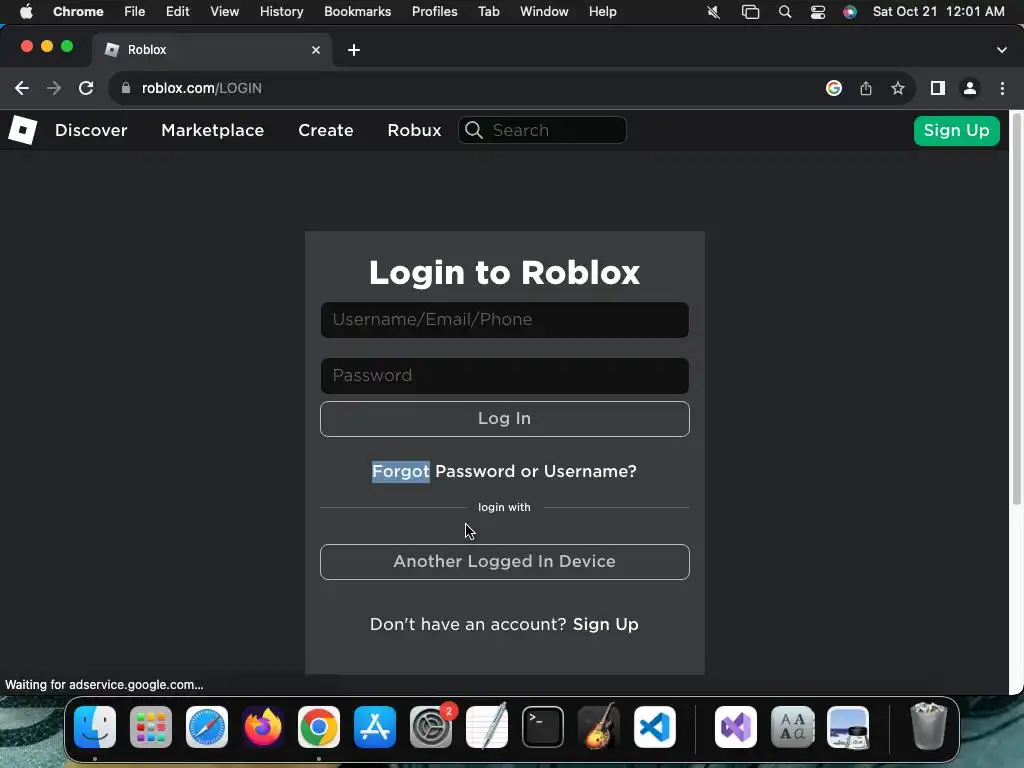The image size is (1024, 768).
Task: Click Another Logged In Device button
Action: pyautogui.click(x=505, y=562)
